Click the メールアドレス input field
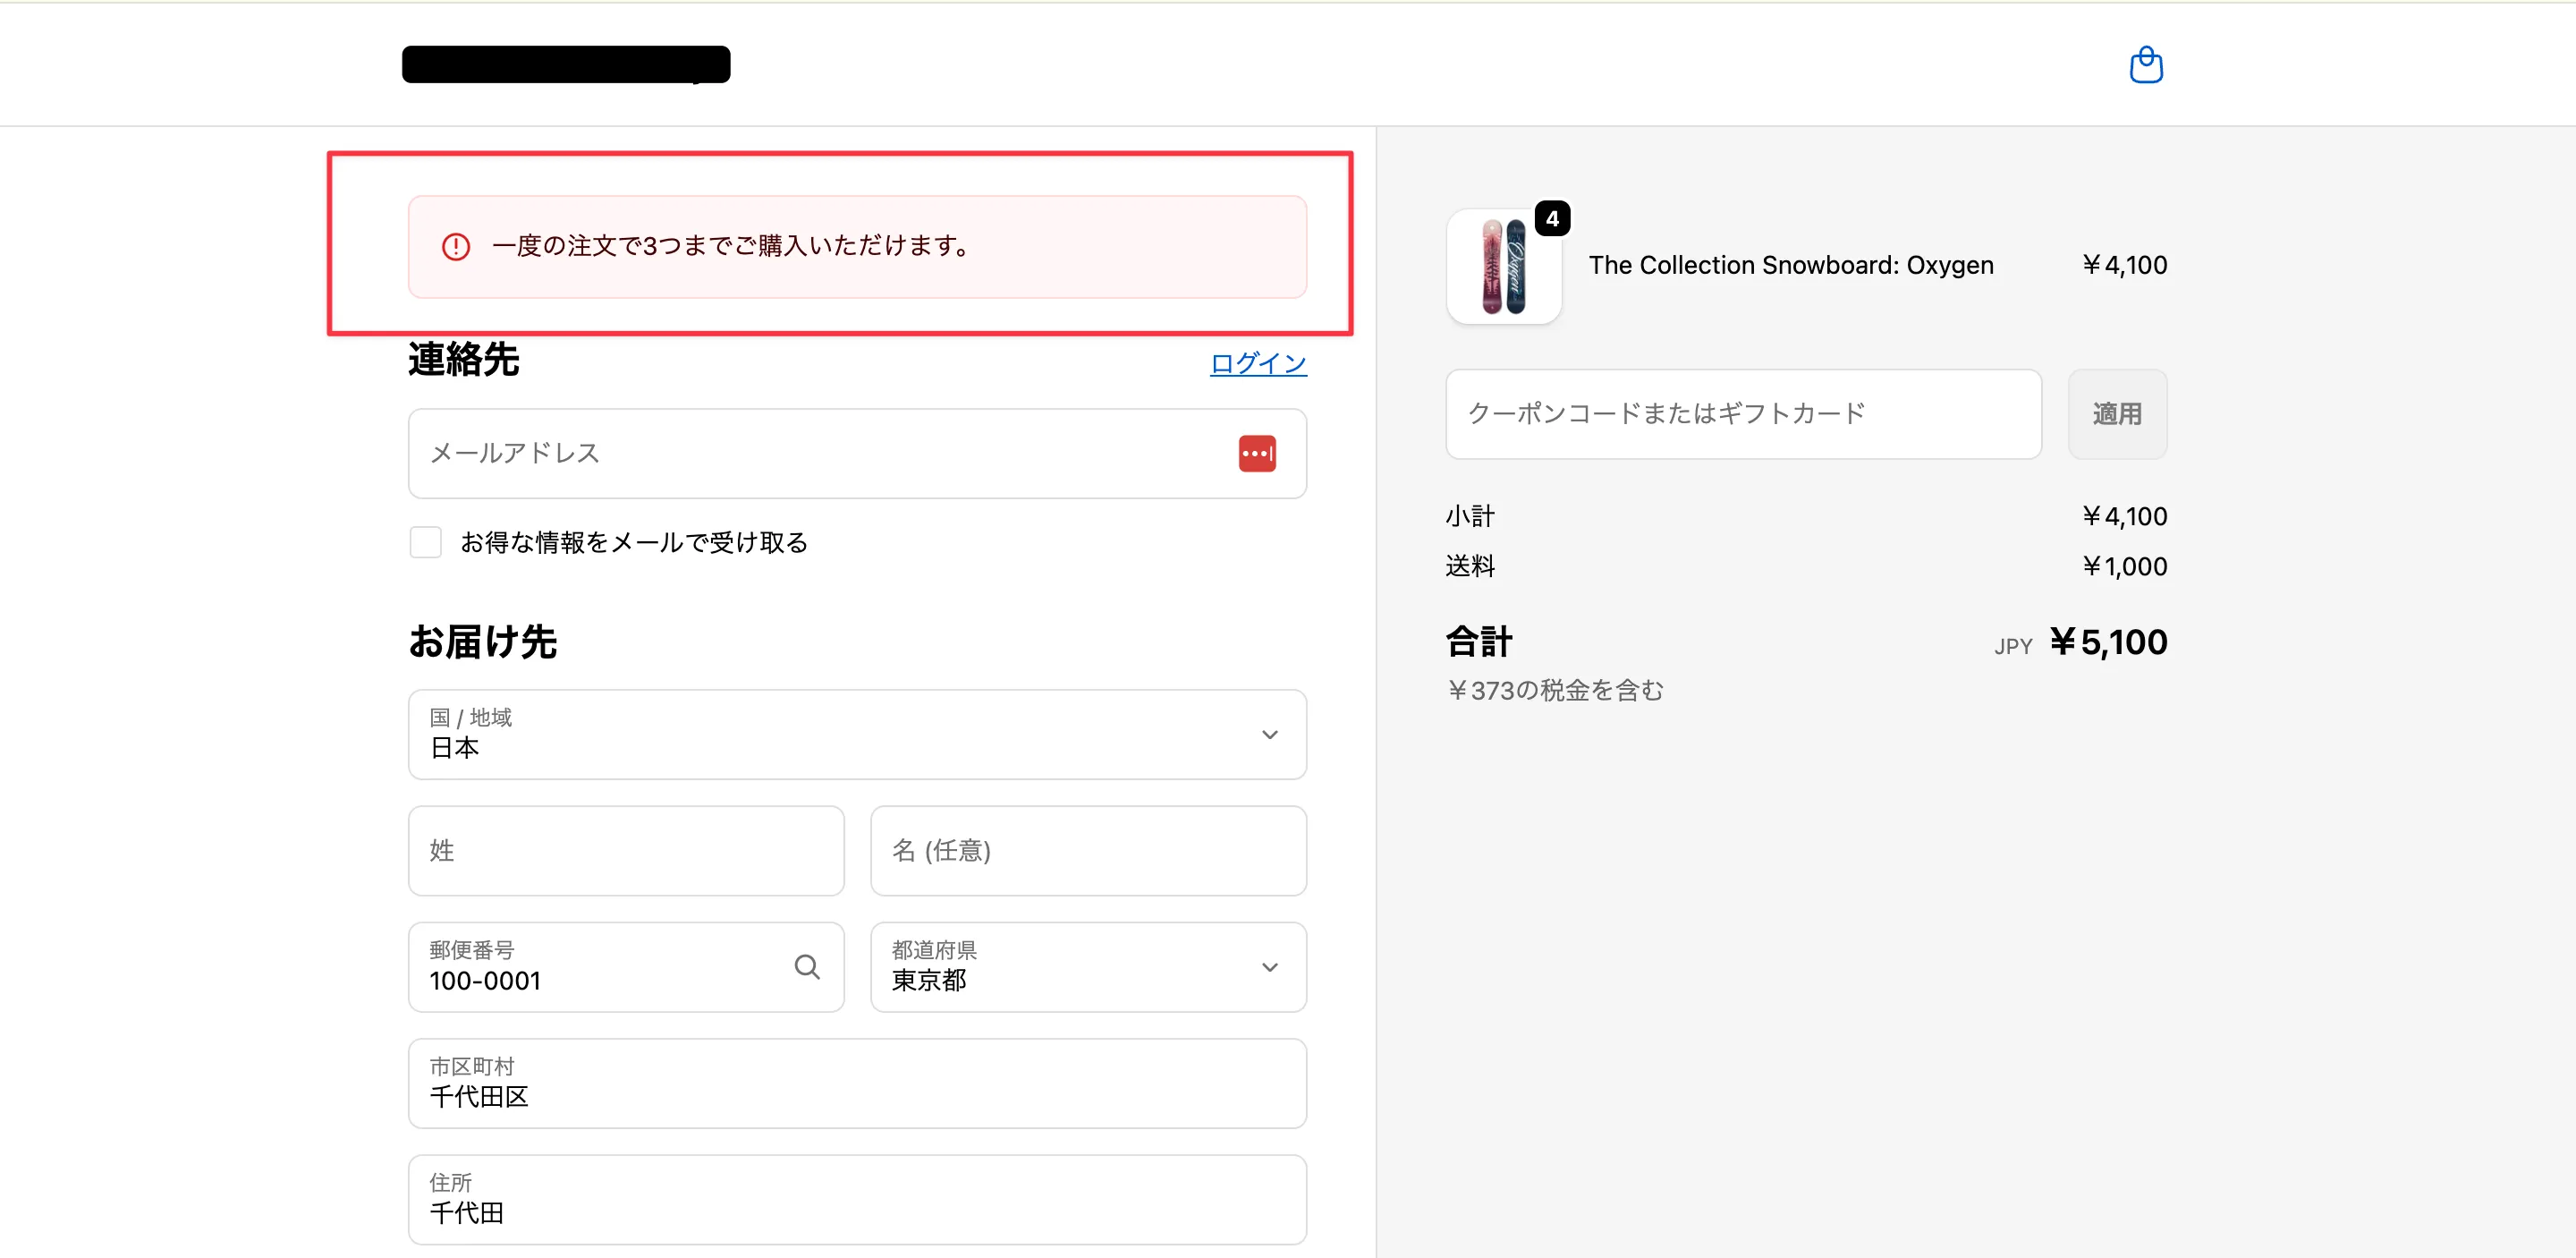Screen dimensions: 2576x1258 [x=800, y=453]
